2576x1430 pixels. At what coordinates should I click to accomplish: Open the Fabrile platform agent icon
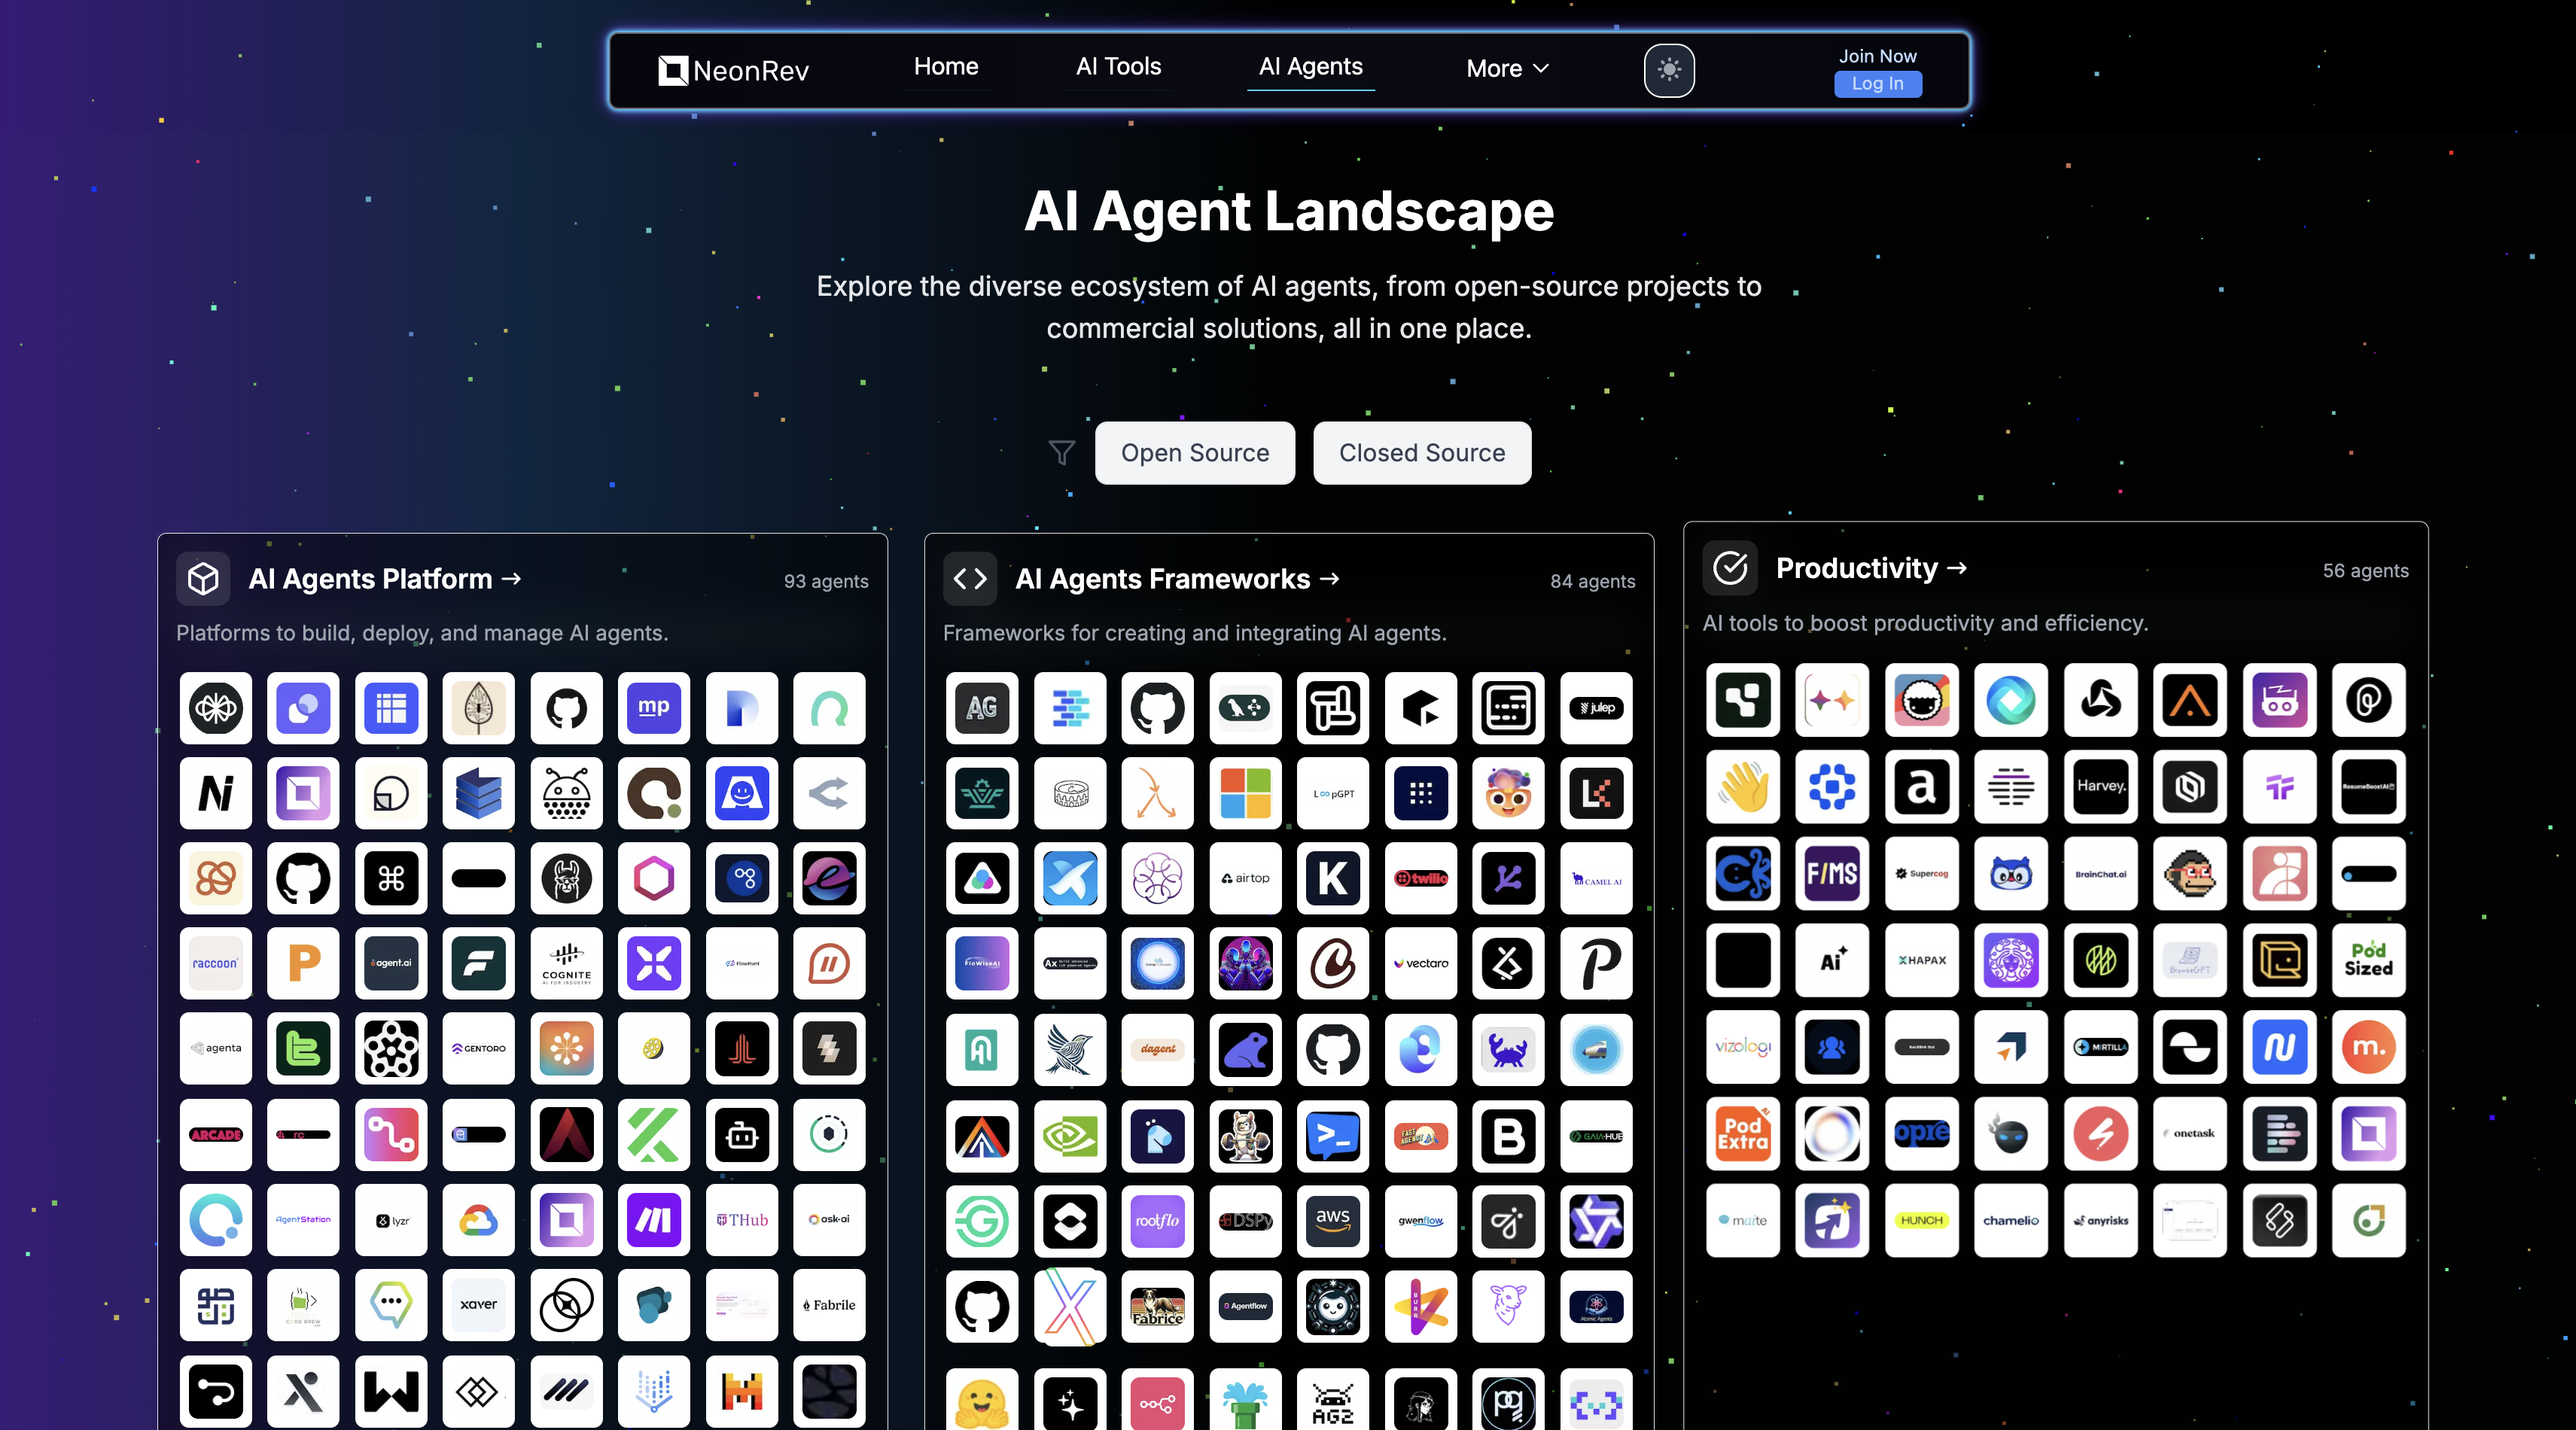pos(829,1305)
